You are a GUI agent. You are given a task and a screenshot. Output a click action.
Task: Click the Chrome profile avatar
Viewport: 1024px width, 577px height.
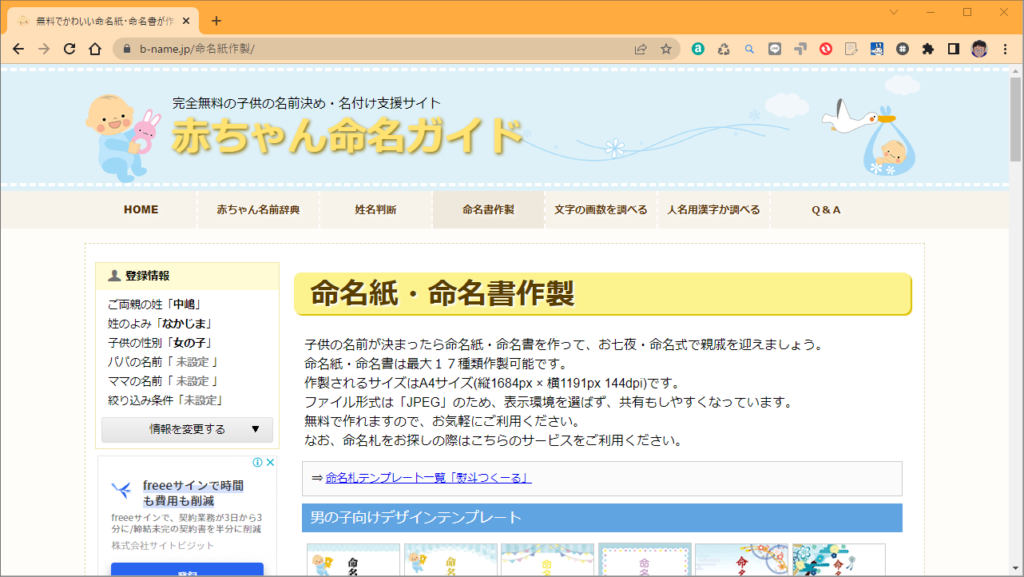[977, 47]
